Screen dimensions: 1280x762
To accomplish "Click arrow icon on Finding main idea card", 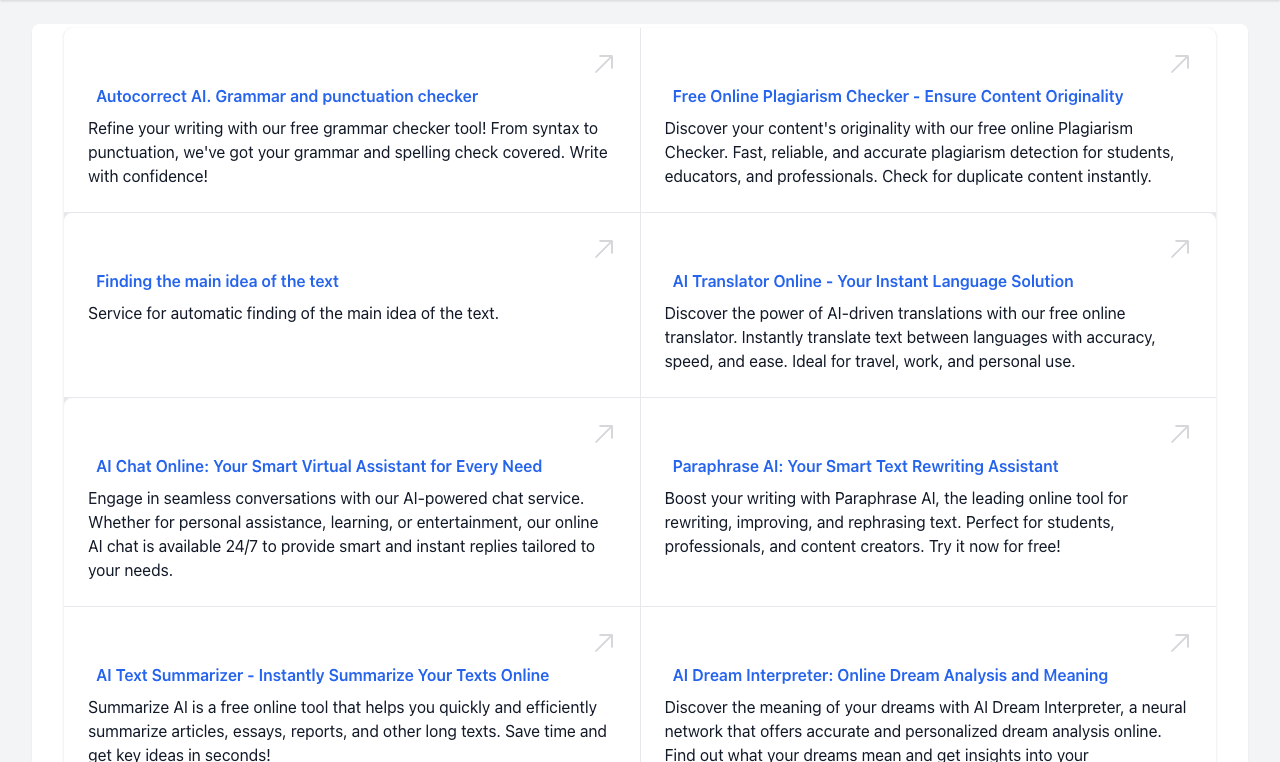I will [604, 249].
